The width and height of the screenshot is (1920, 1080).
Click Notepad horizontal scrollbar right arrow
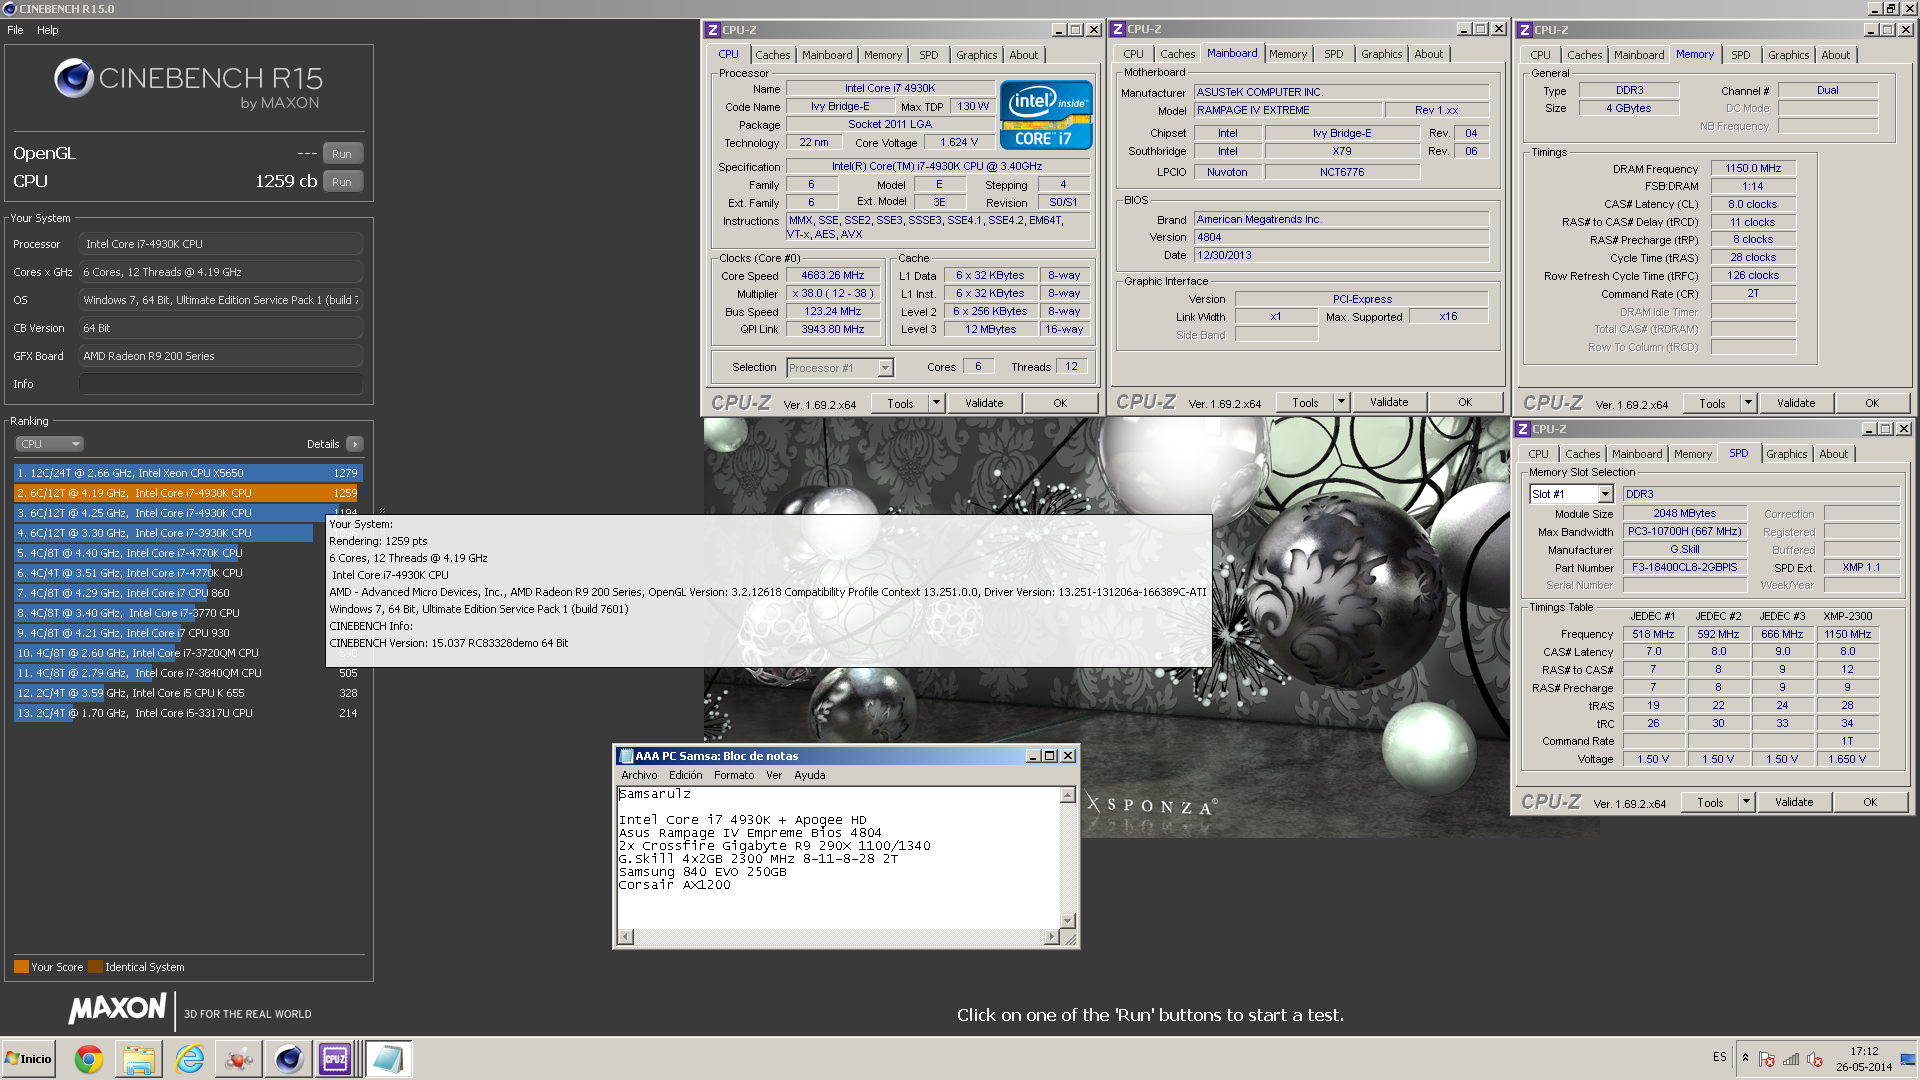tap(1051, 937)
